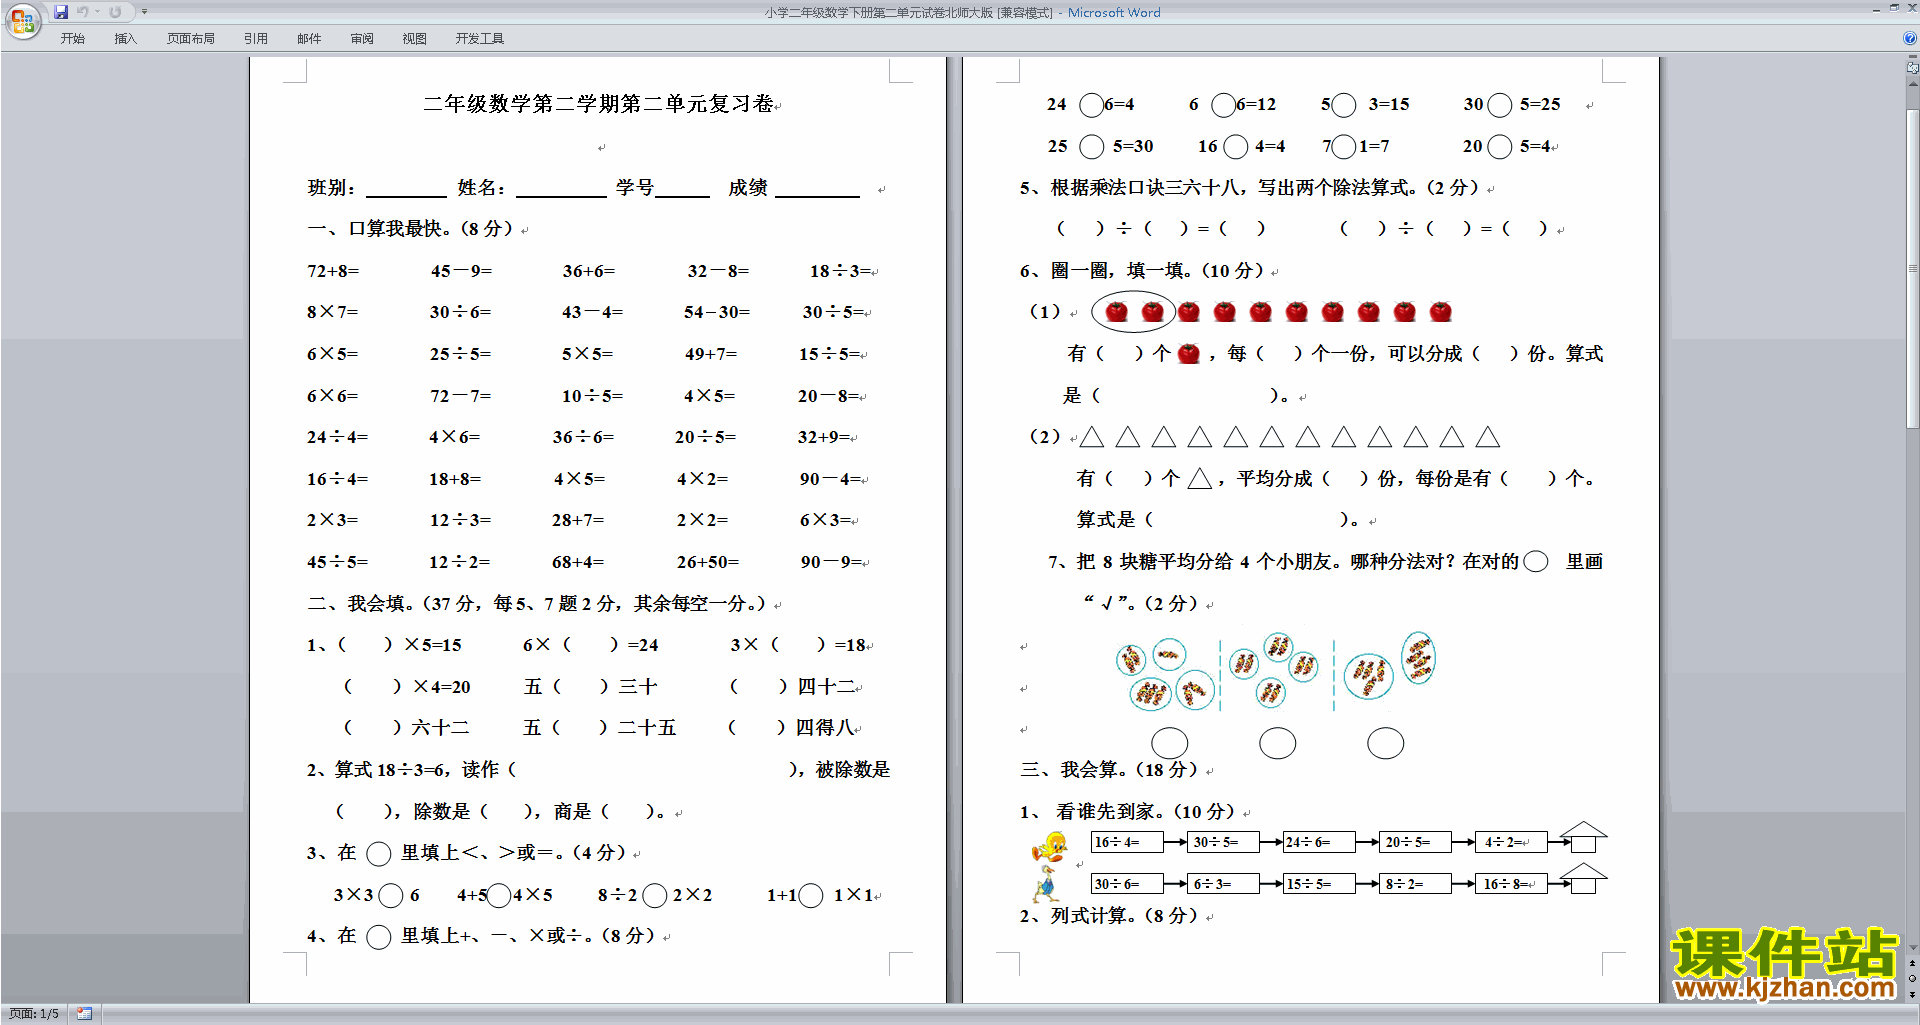Click the vertical scrollbar thumb
This screenshot has width=1920, height=1025.
(x=1912, y=267)
